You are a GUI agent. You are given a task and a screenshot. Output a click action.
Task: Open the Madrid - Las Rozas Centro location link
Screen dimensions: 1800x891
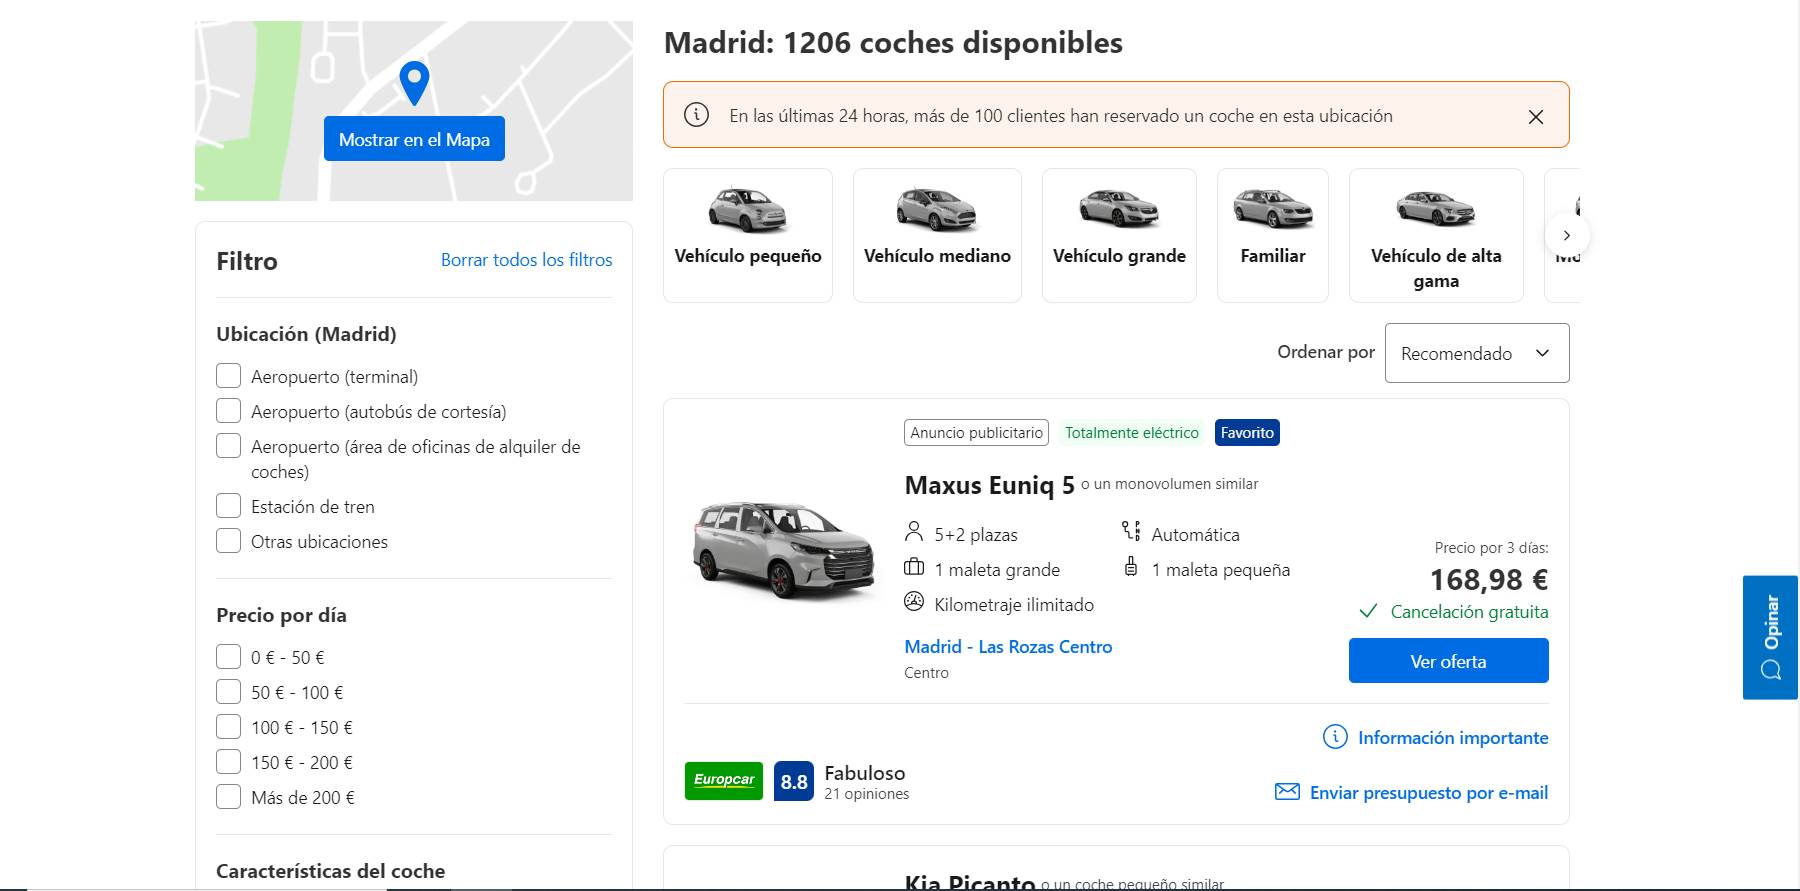[1008, 647]
